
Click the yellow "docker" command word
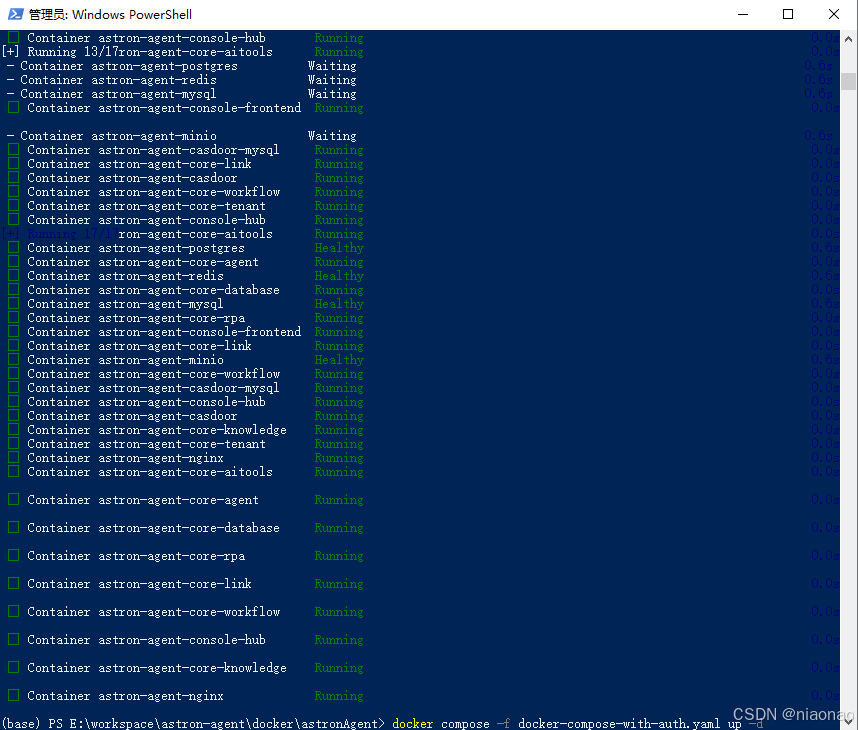click(x=413, y=723)
